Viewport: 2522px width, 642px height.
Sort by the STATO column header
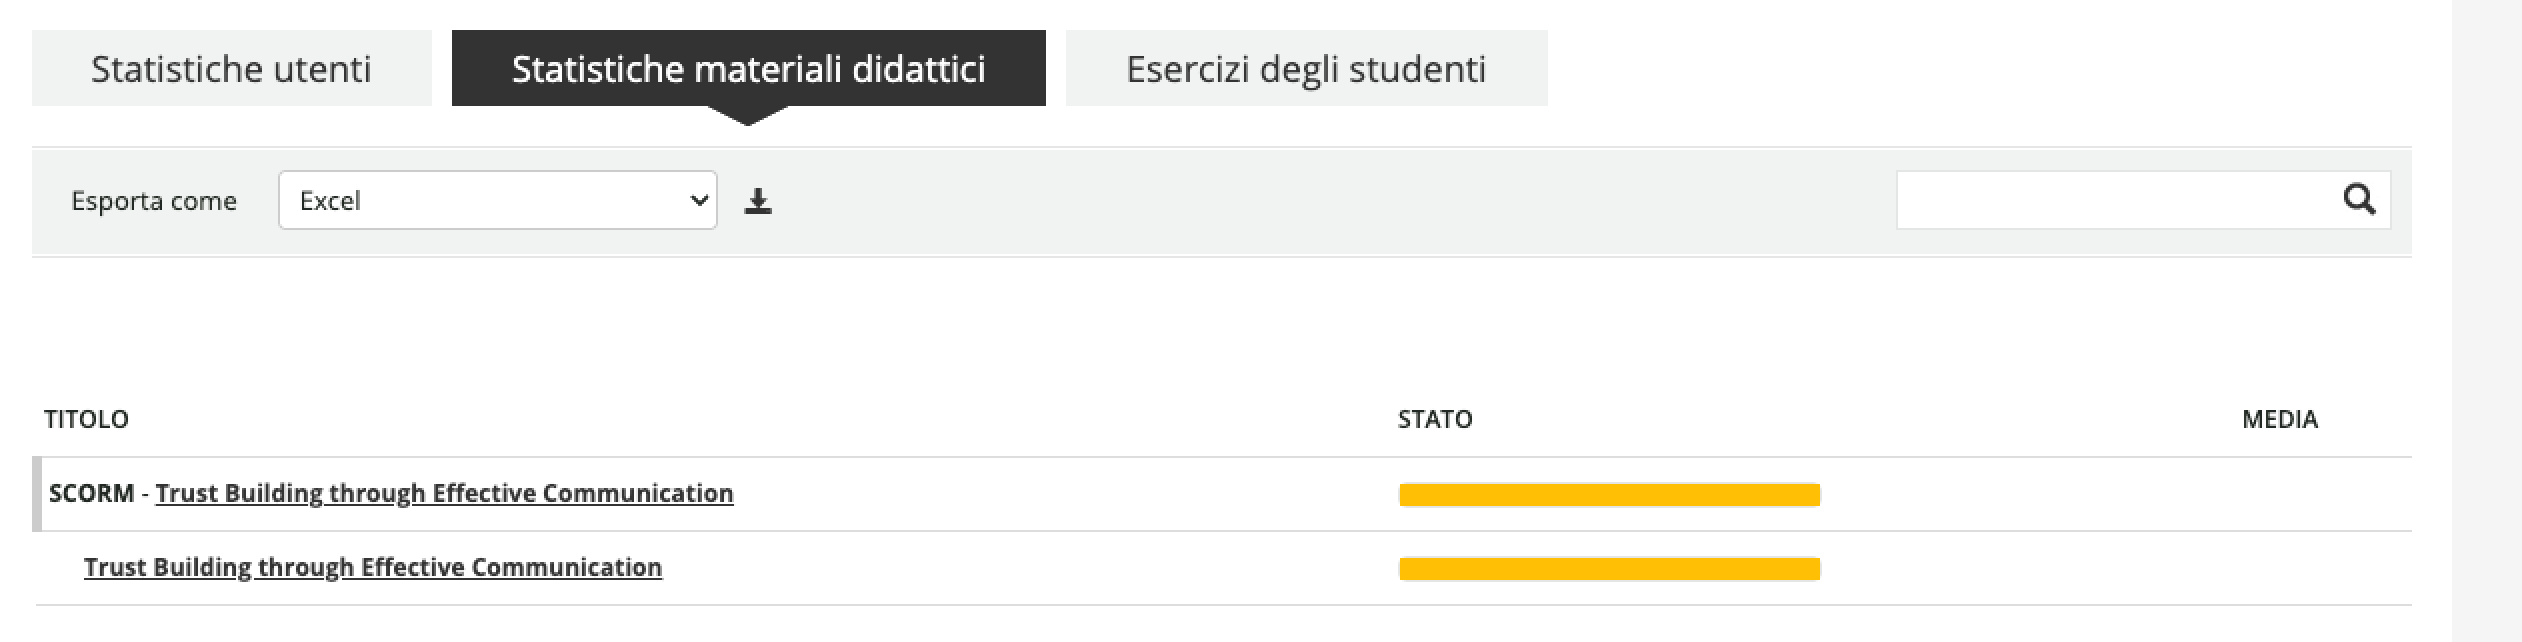coord(1435,419)
